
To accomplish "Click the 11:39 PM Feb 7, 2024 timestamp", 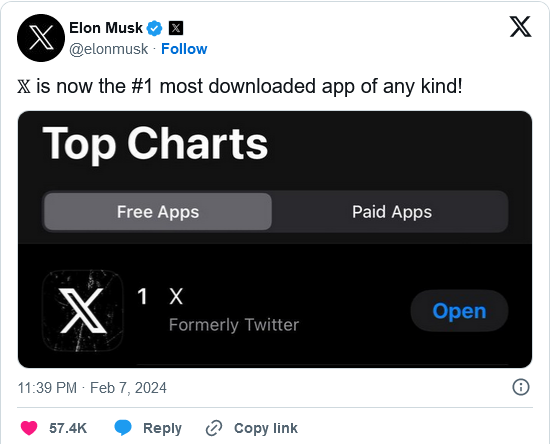I will (92, 388).
